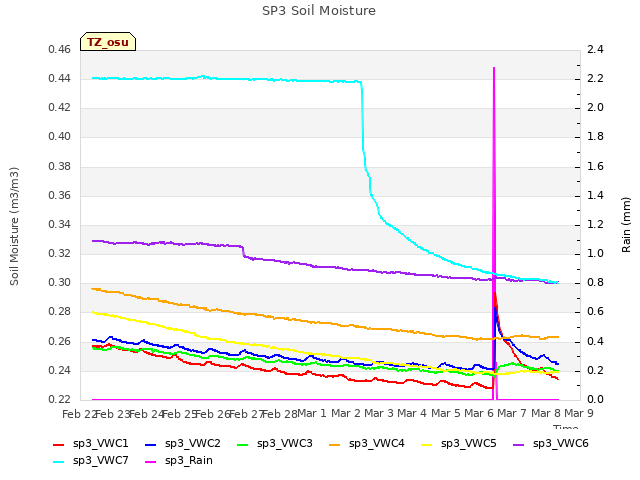This screenshot has width=640, height=480.
Task: Click the green sp3_VWC3 legend color marker
Action: click(x=242, y=444)
